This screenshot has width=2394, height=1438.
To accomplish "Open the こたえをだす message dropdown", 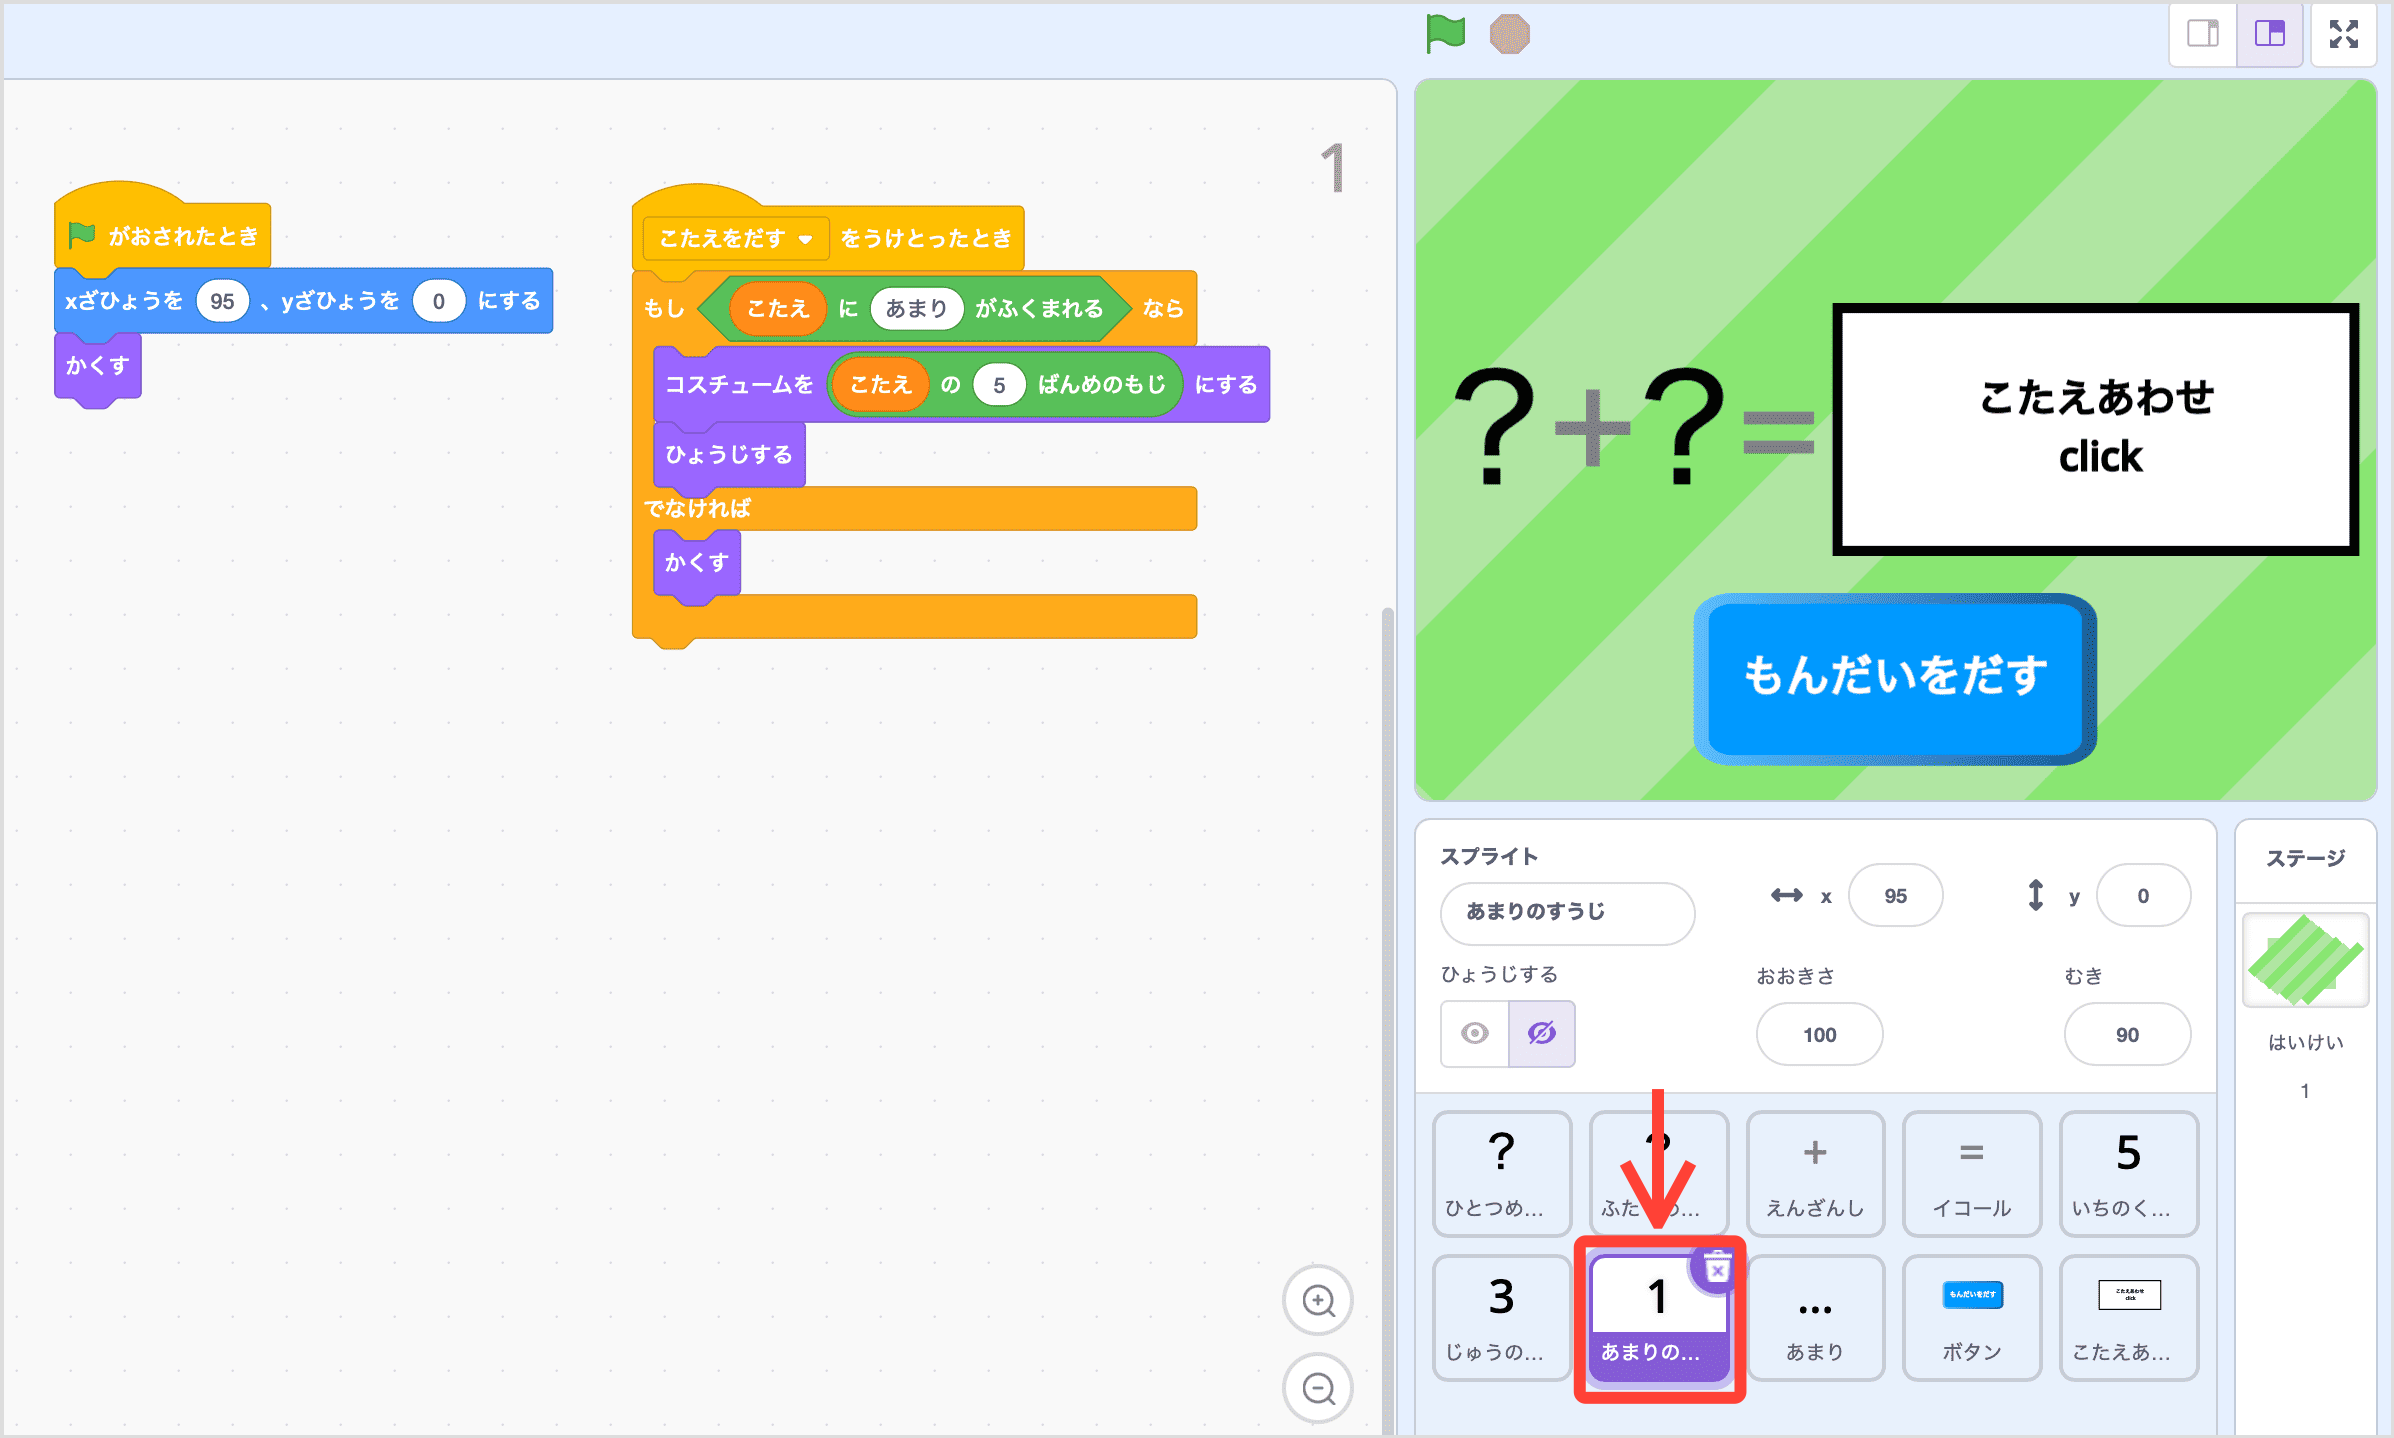I will tap(805, 239).
